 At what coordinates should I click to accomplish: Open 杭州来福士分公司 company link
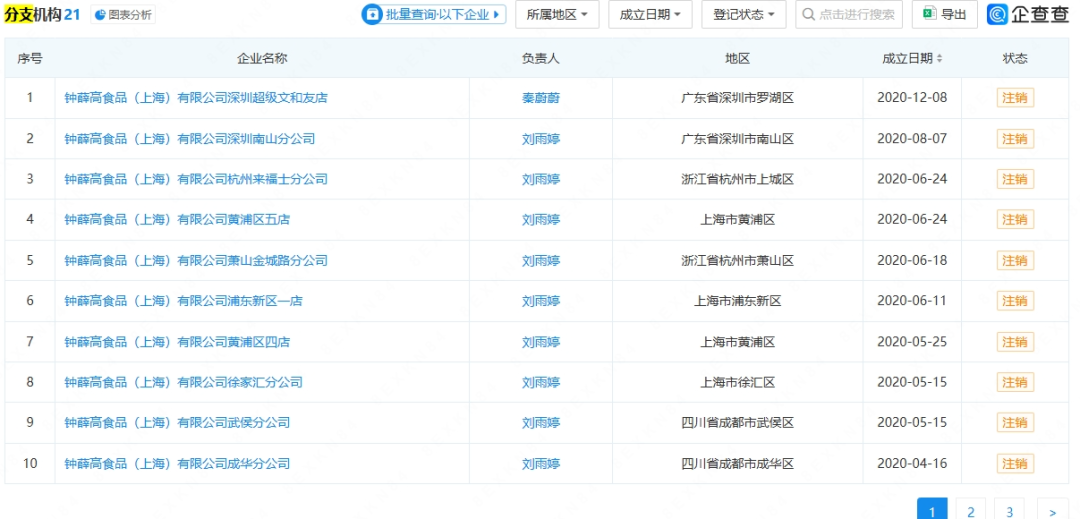click(x=196, y=179)
